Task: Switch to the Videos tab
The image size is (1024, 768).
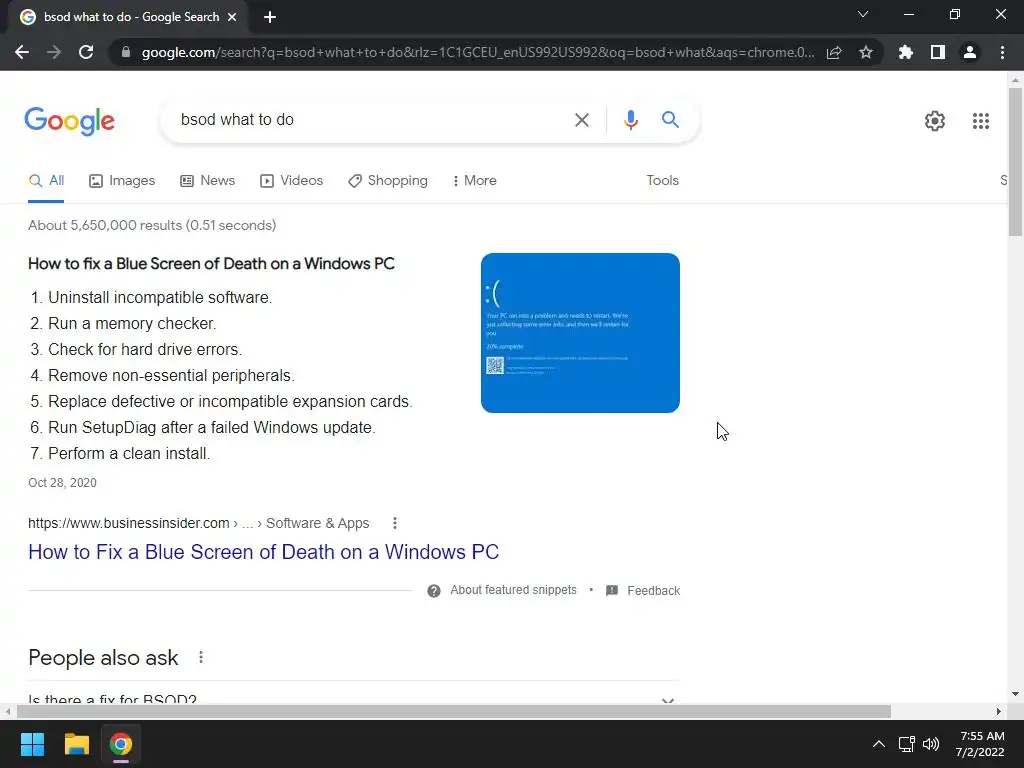Action: [x=291, y=181]
